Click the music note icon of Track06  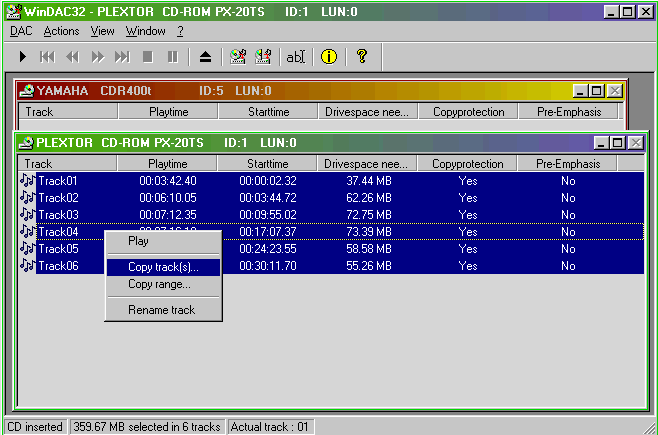tap(28, 266)
